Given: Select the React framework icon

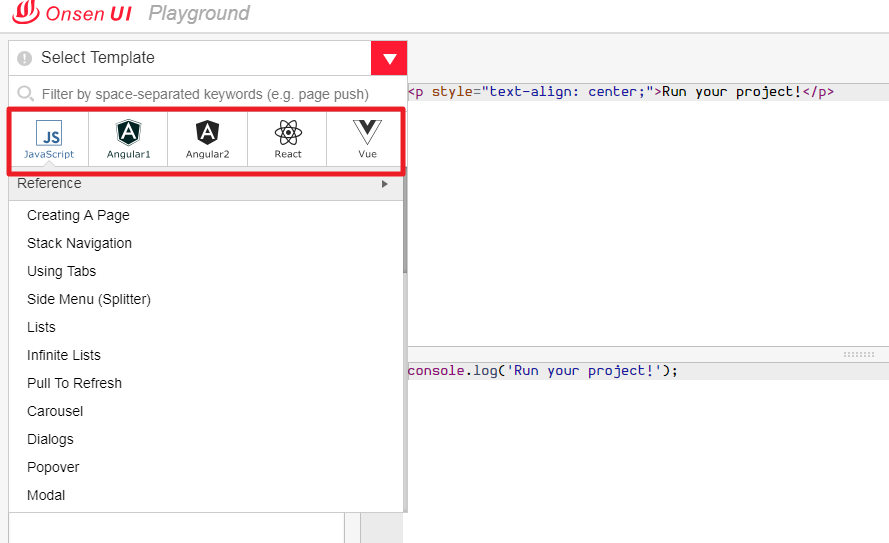Looking at the screenshot, I should click(x=287, y=139).
